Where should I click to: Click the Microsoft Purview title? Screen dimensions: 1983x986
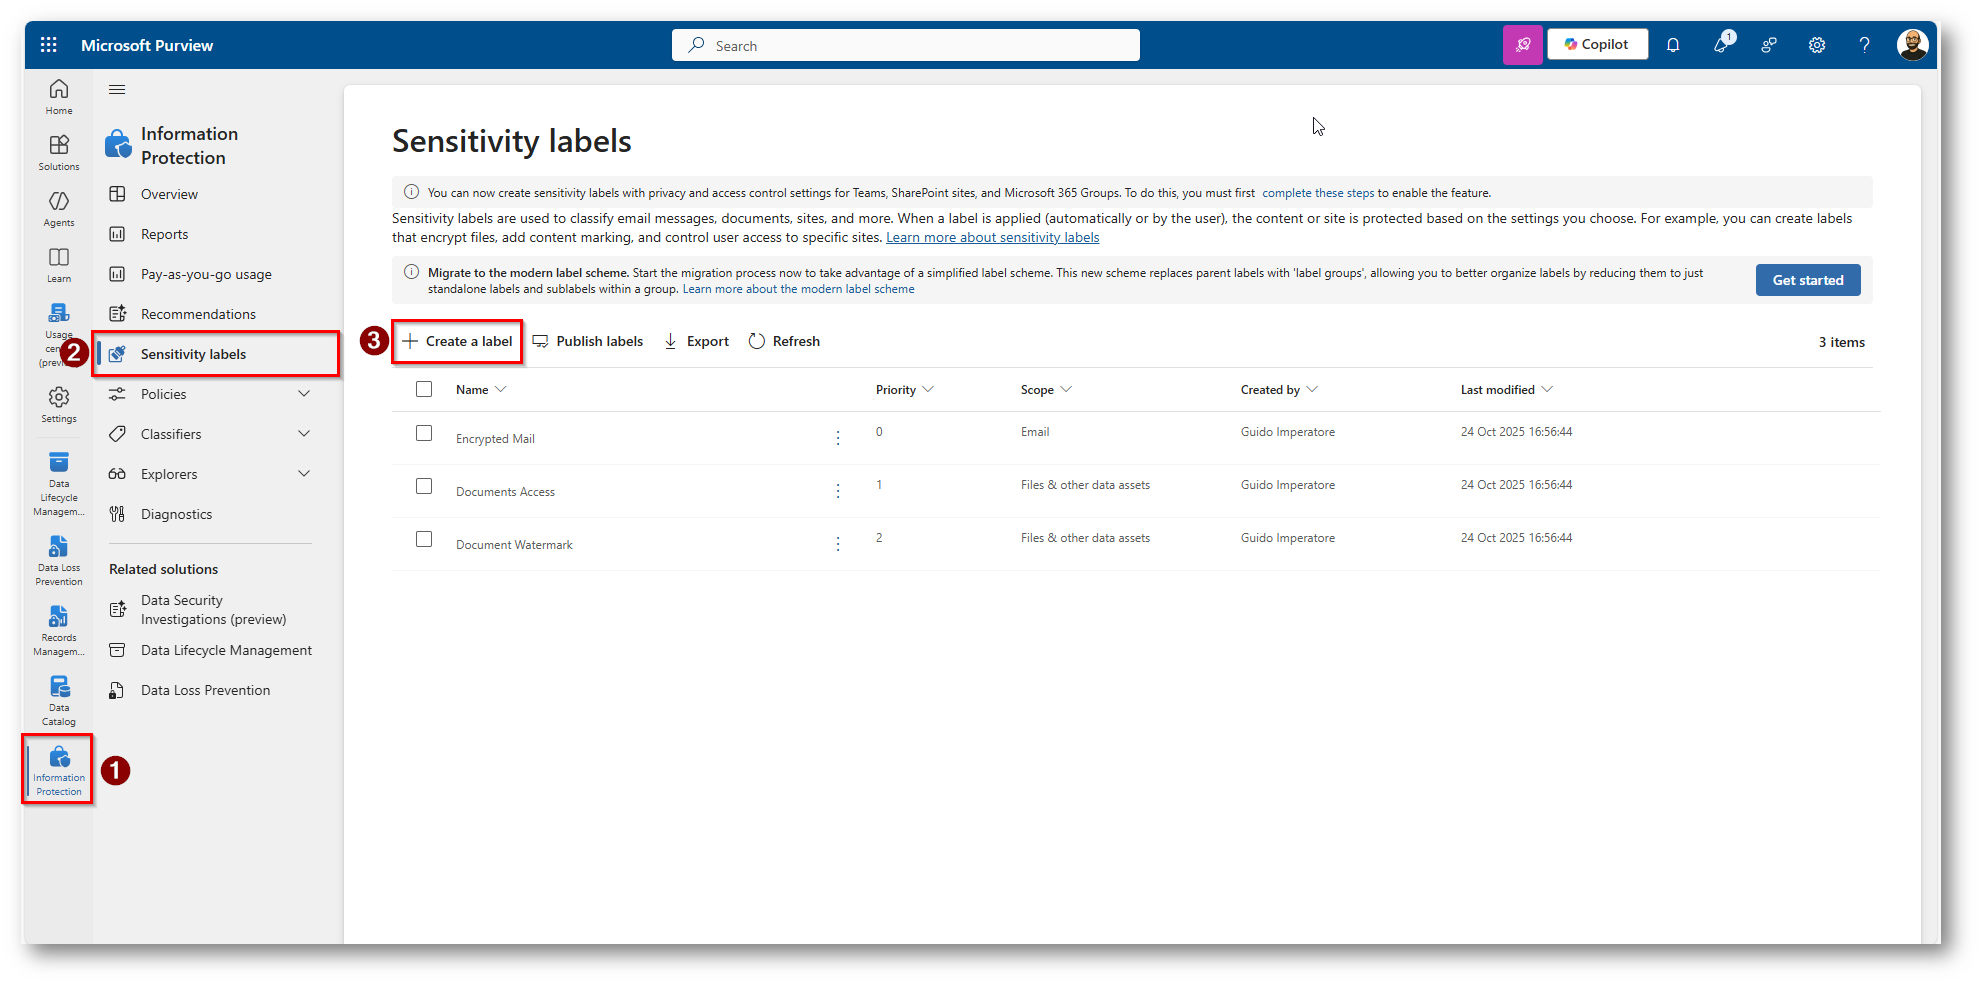click(x=147, y=45)
